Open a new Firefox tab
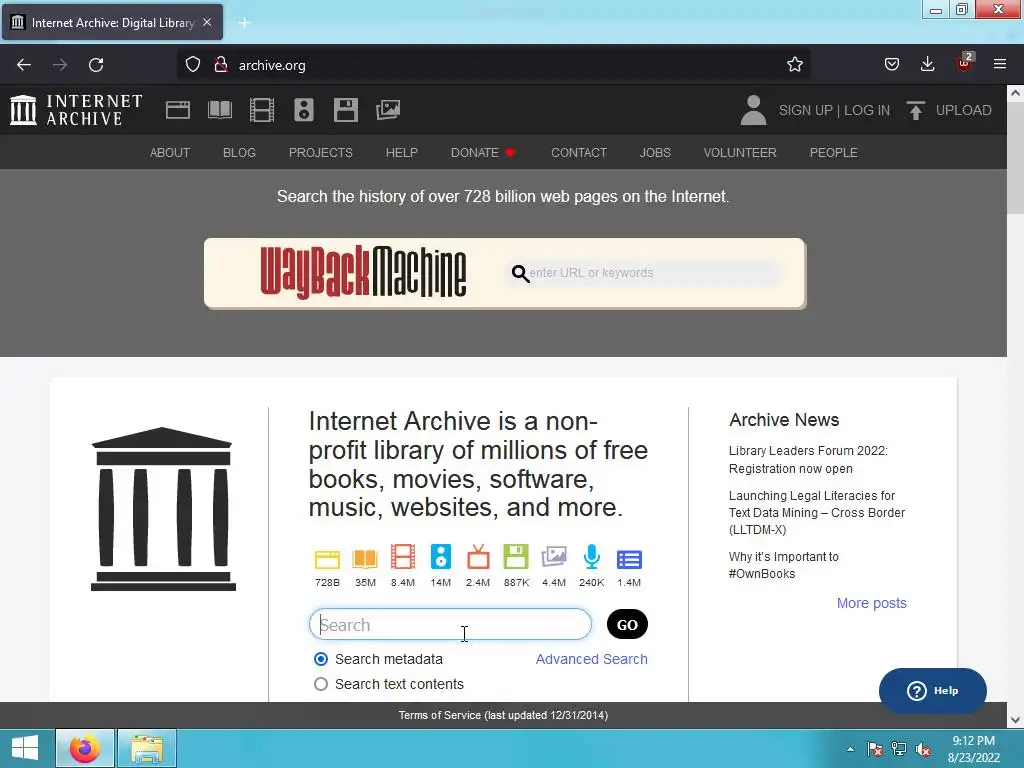Viewport: 1024px width, 768px height. tap(244, 23)
